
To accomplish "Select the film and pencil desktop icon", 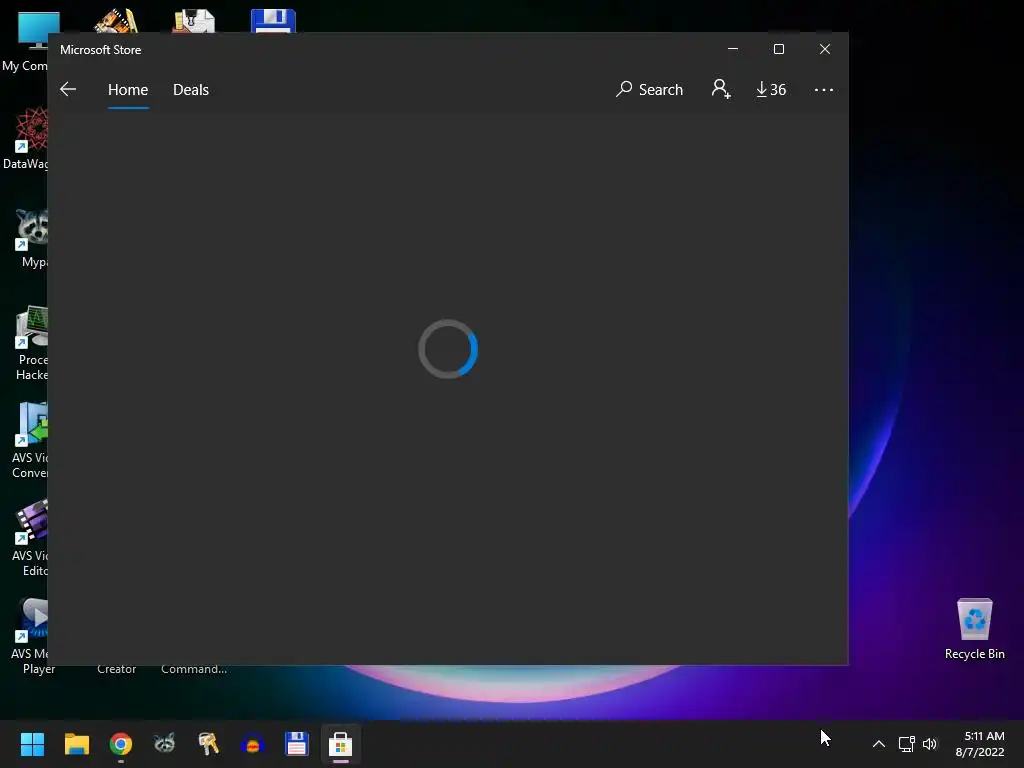I will [x=116, y=21].
